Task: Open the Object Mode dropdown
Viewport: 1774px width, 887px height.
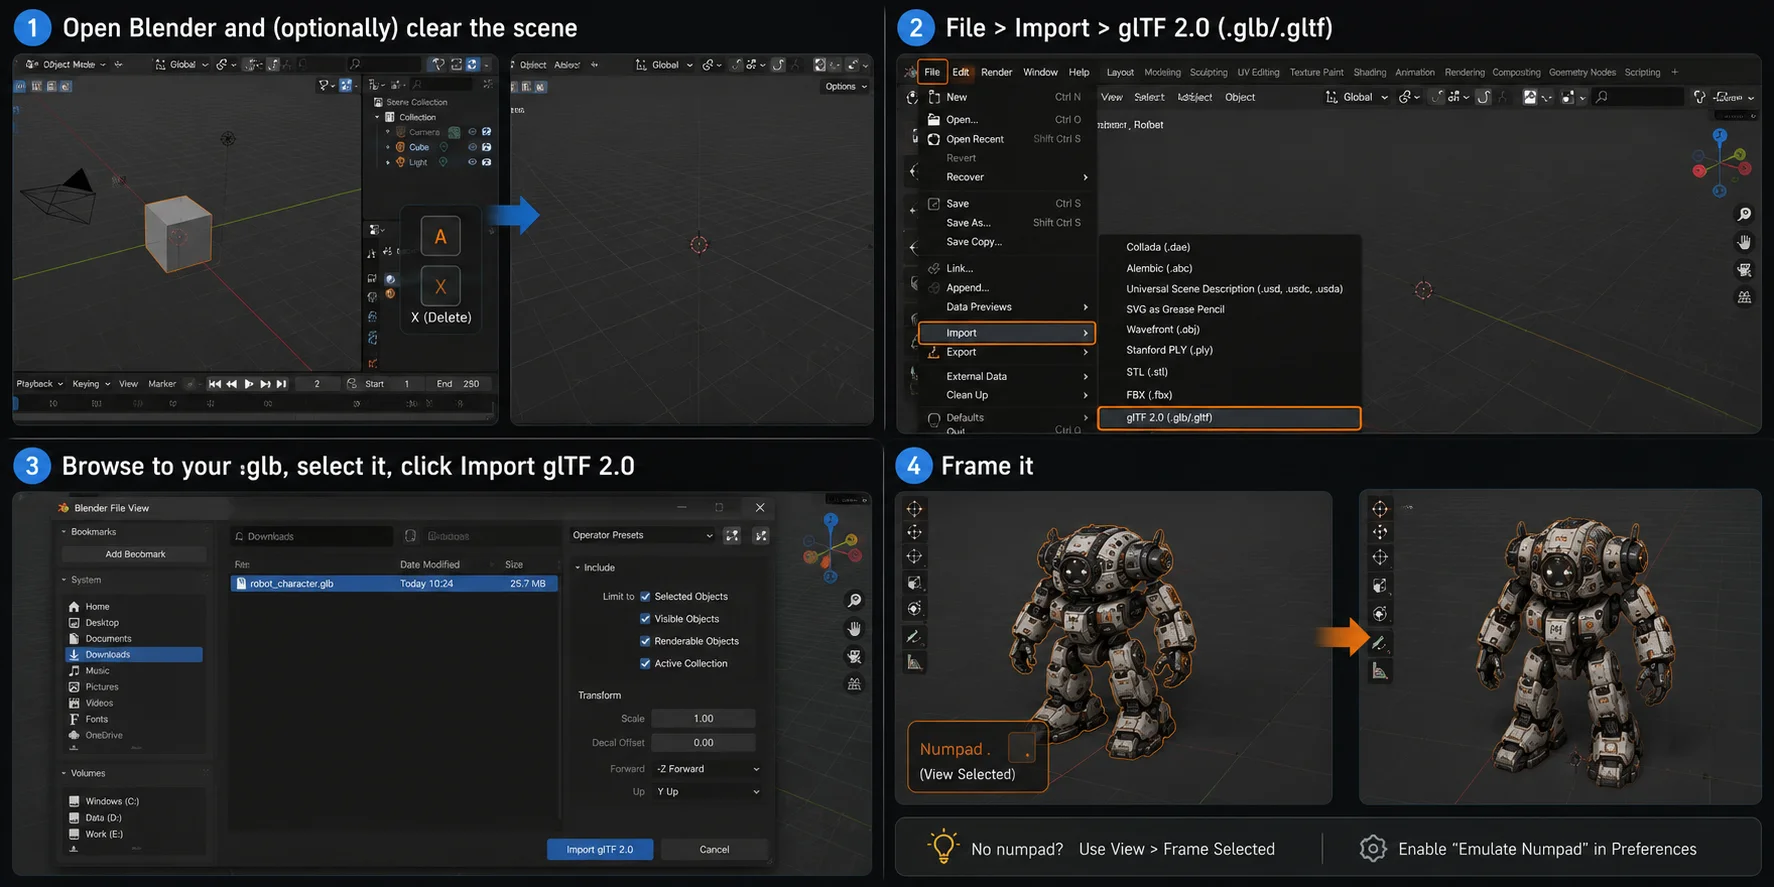Action: point(66,64)
